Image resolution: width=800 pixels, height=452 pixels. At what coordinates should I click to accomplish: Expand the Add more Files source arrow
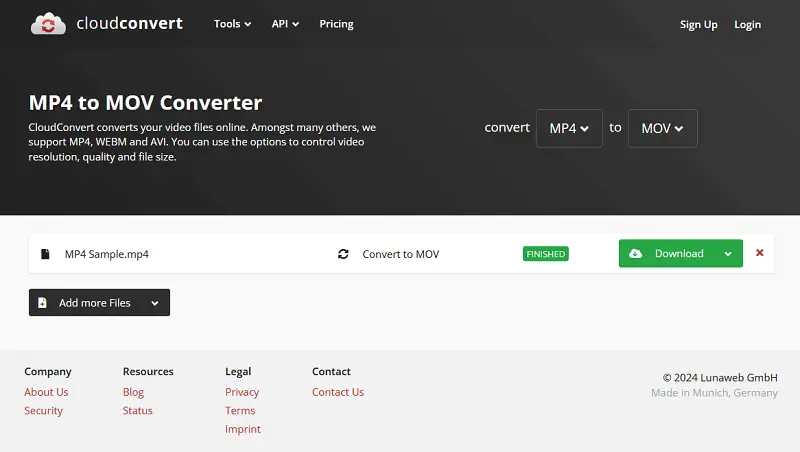point(155,303)
